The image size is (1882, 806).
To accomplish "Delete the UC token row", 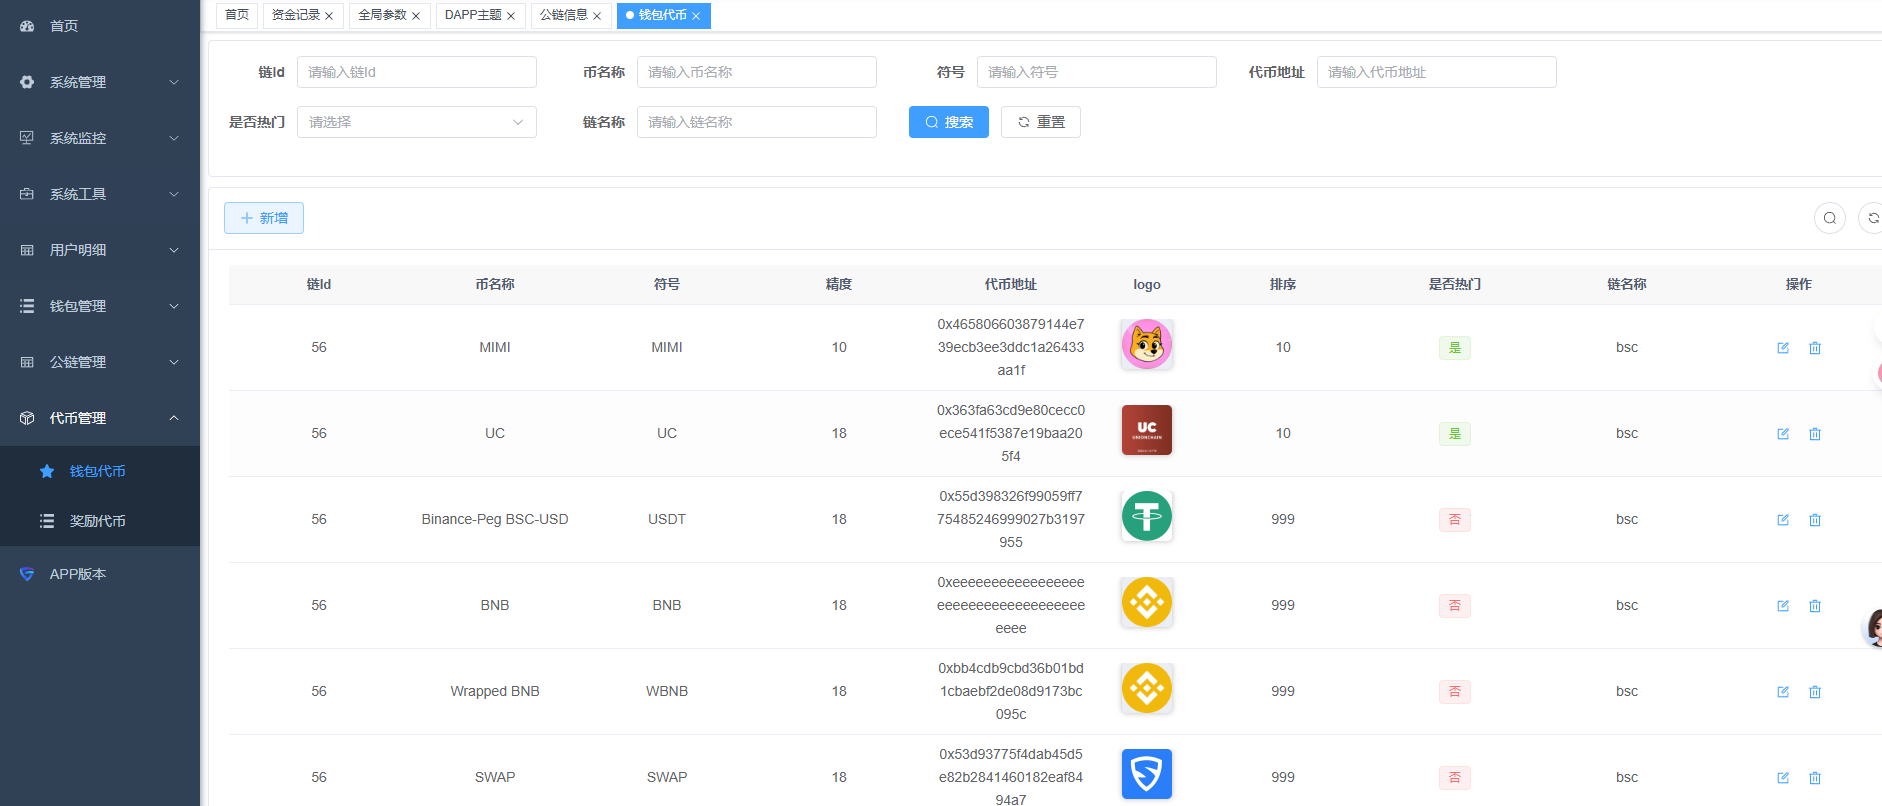I will click(1814, 434).
